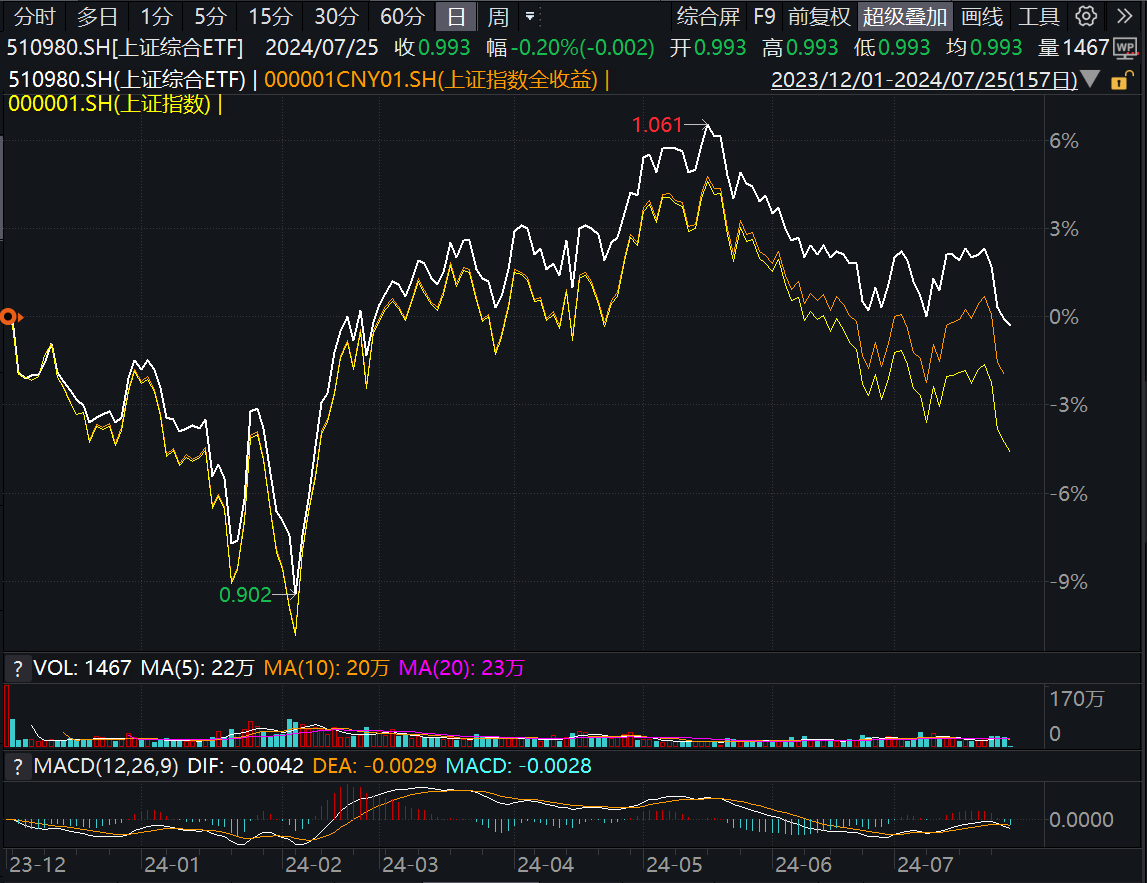Screen dimensions: 1147x883
Task: Switch to the 分时 intraday tab
Action: click(x=35, y=17)
